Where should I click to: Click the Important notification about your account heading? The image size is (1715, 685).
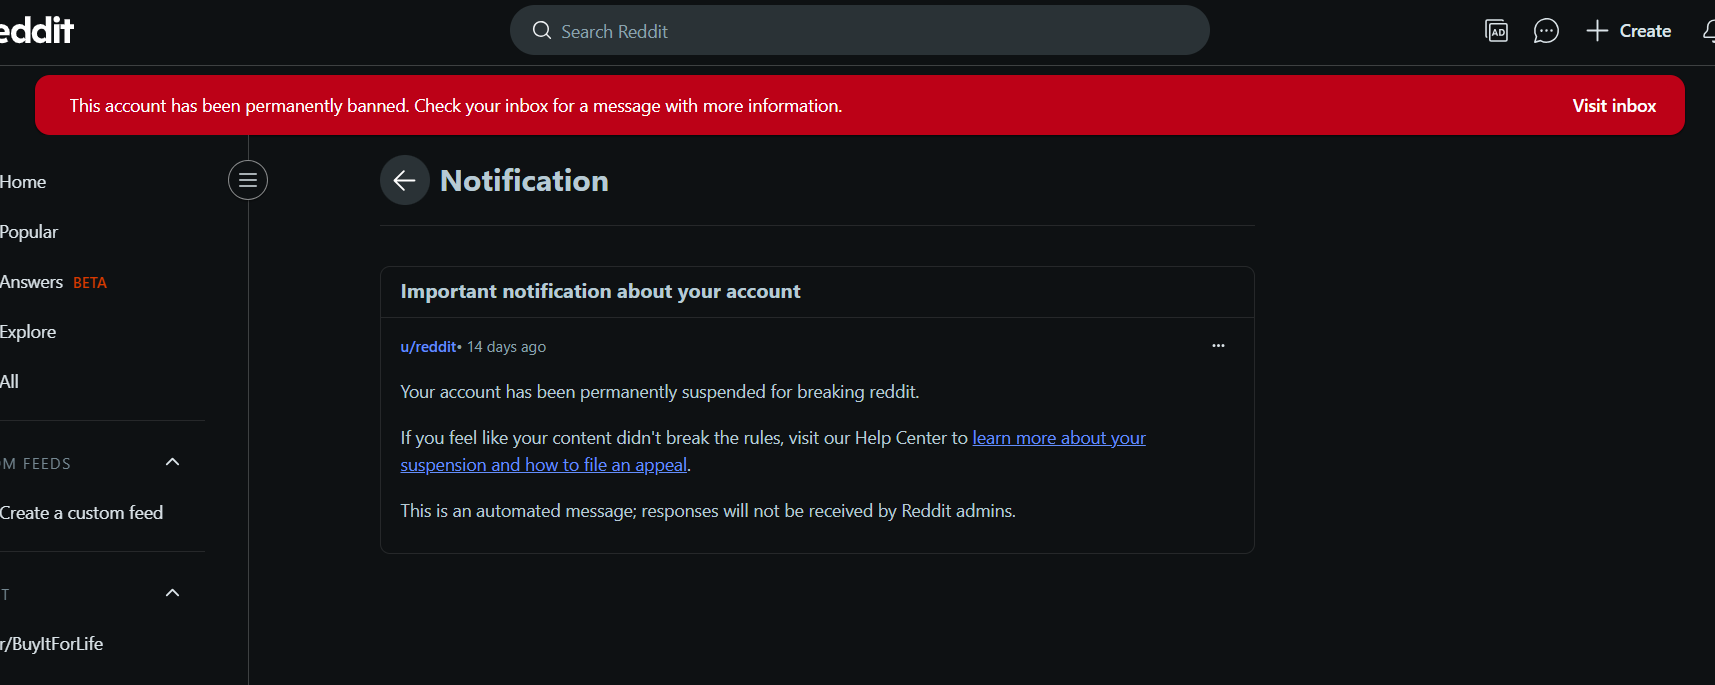pos(600,292)
